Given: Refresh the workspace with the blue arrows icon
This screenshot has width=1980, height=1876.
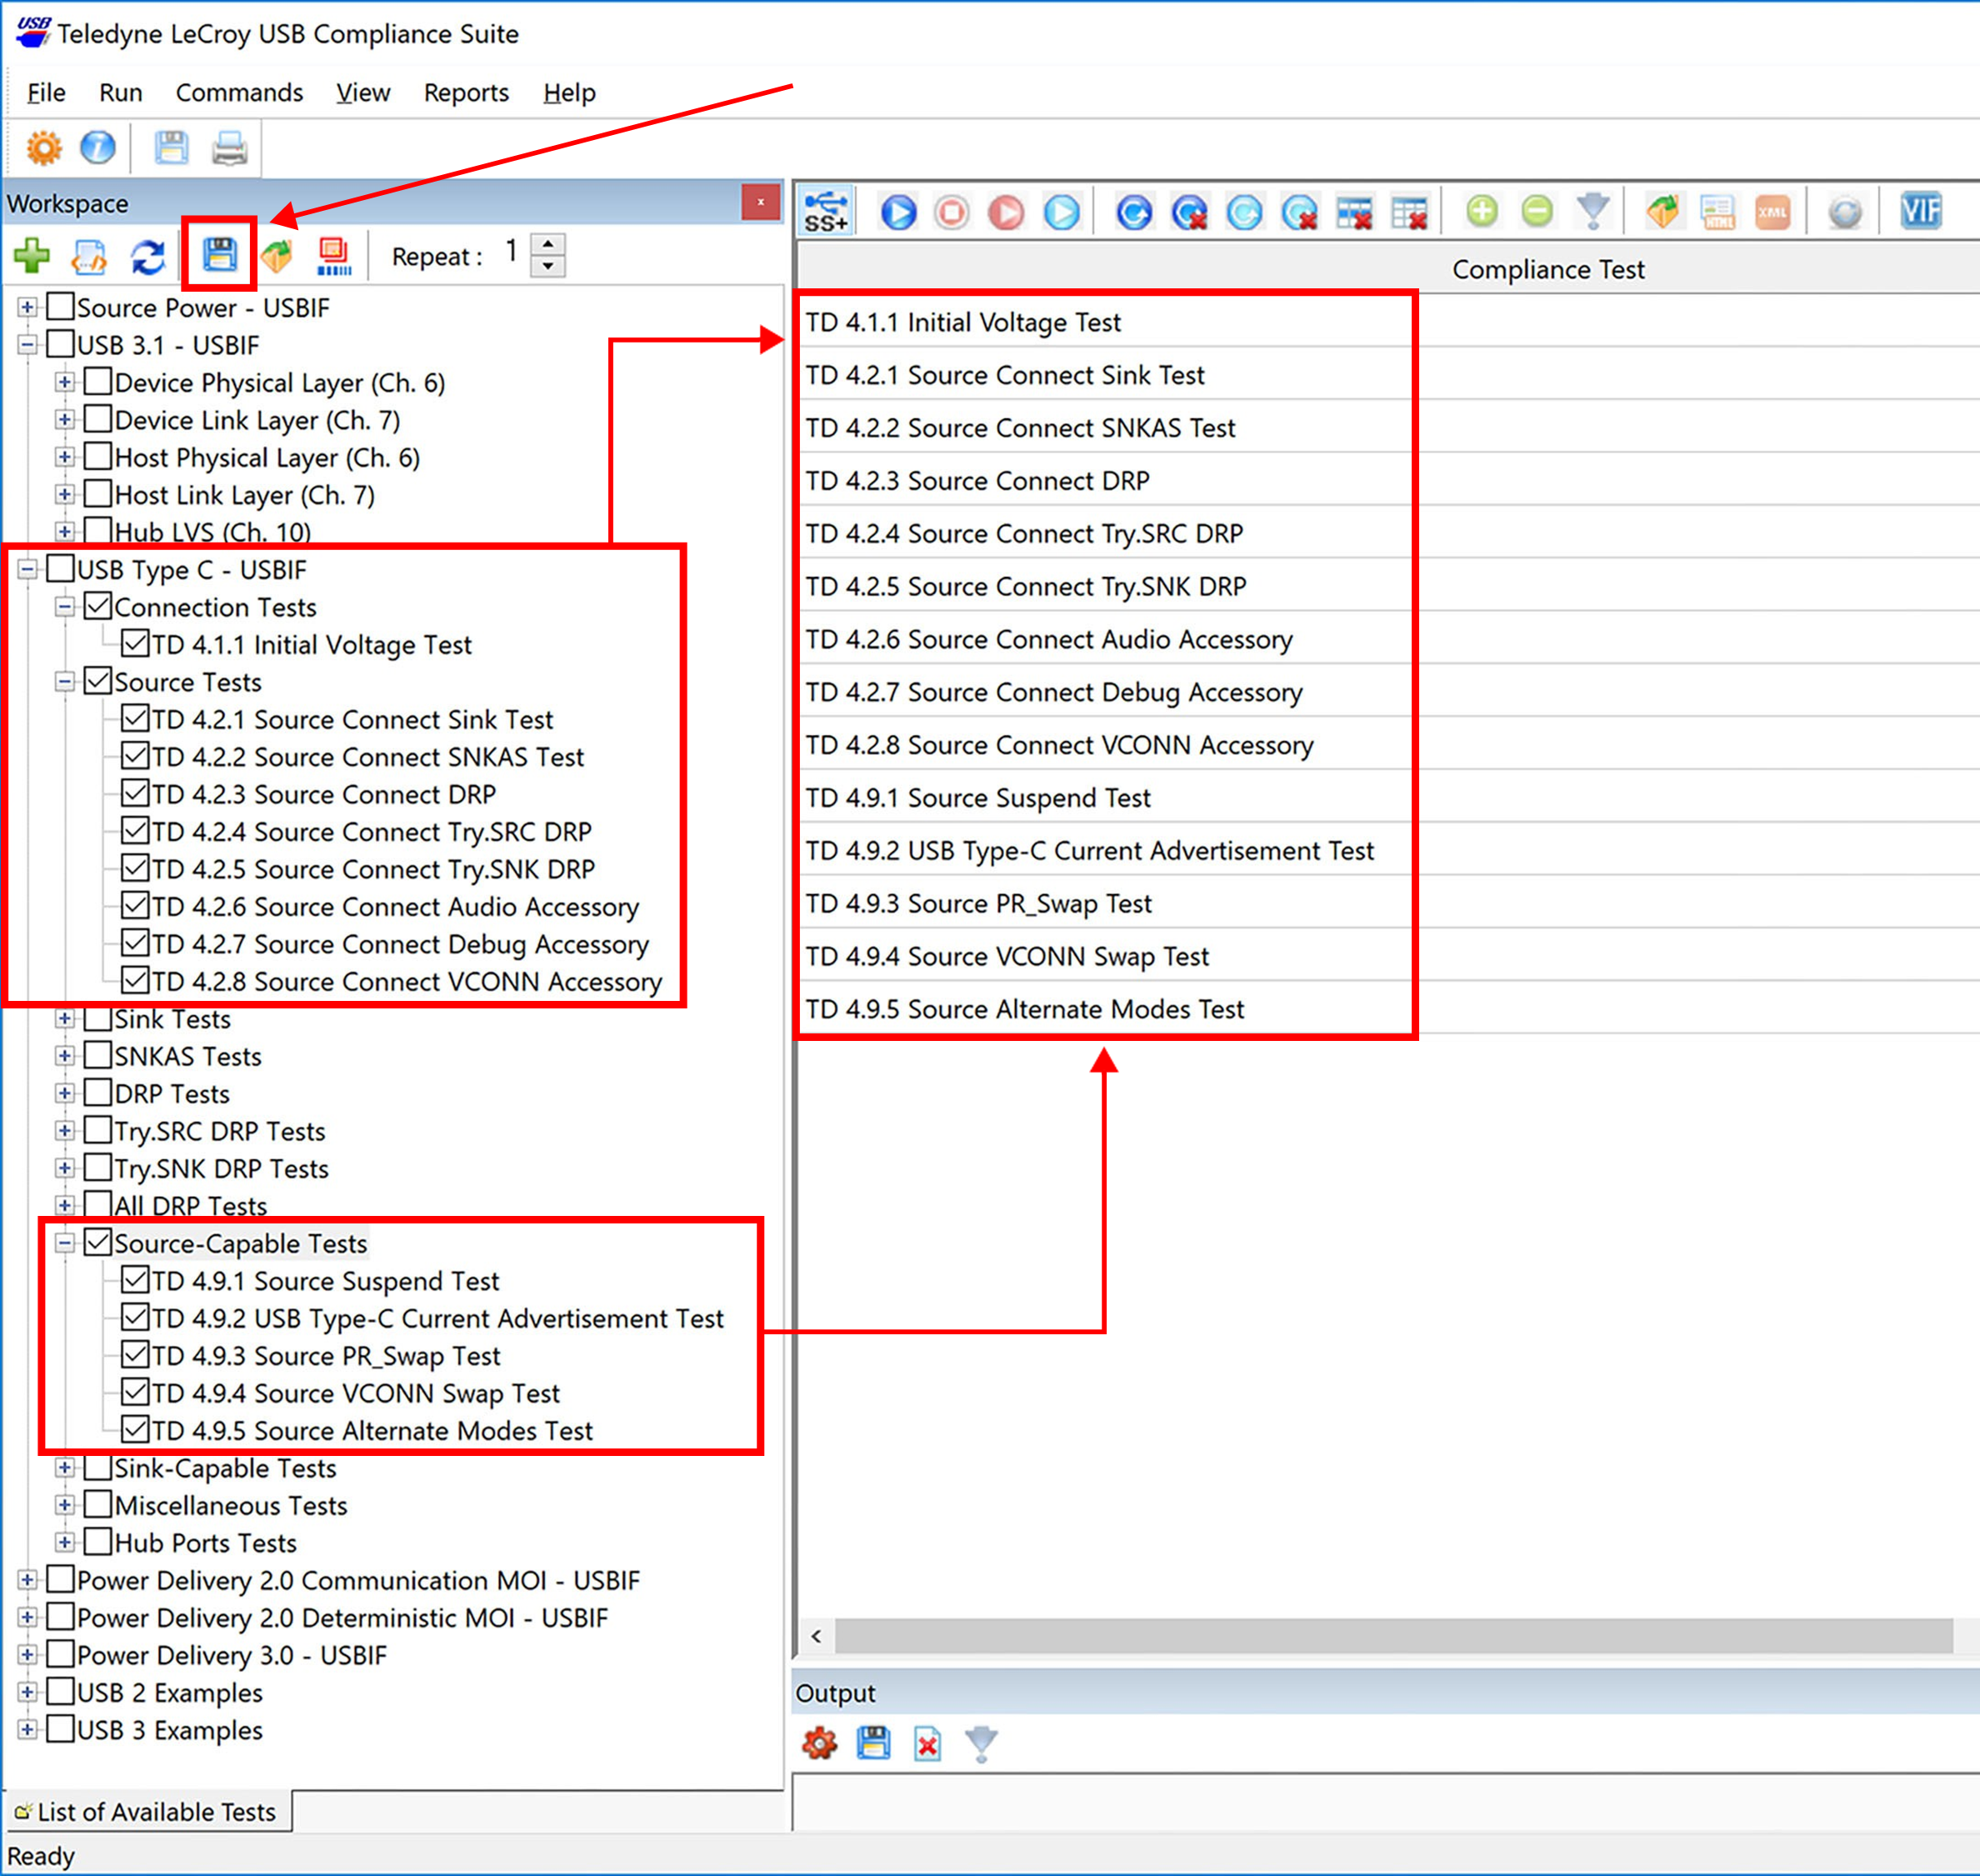Looking at the screenshot, I should [148, 255].
